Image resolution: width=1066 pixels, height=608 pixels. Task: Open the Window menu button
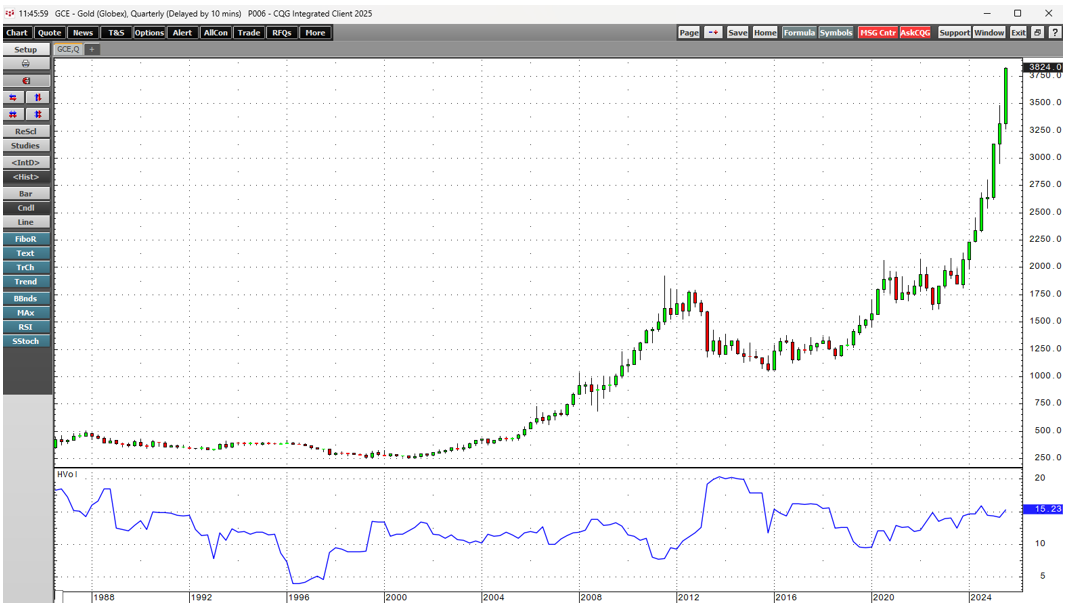pyautogui.click(x=988, y=33)
